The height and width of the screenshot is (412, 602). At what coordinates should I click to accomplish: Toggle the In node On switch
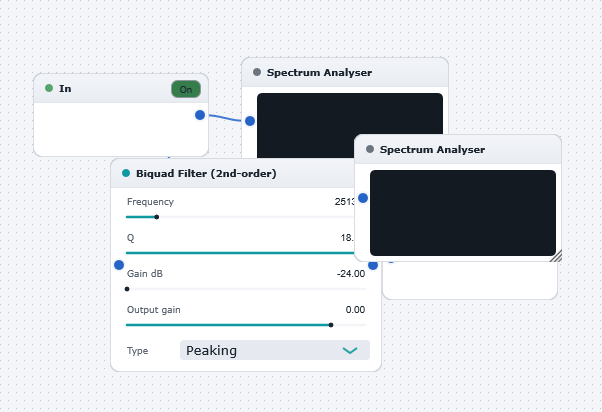coord(186,89)
